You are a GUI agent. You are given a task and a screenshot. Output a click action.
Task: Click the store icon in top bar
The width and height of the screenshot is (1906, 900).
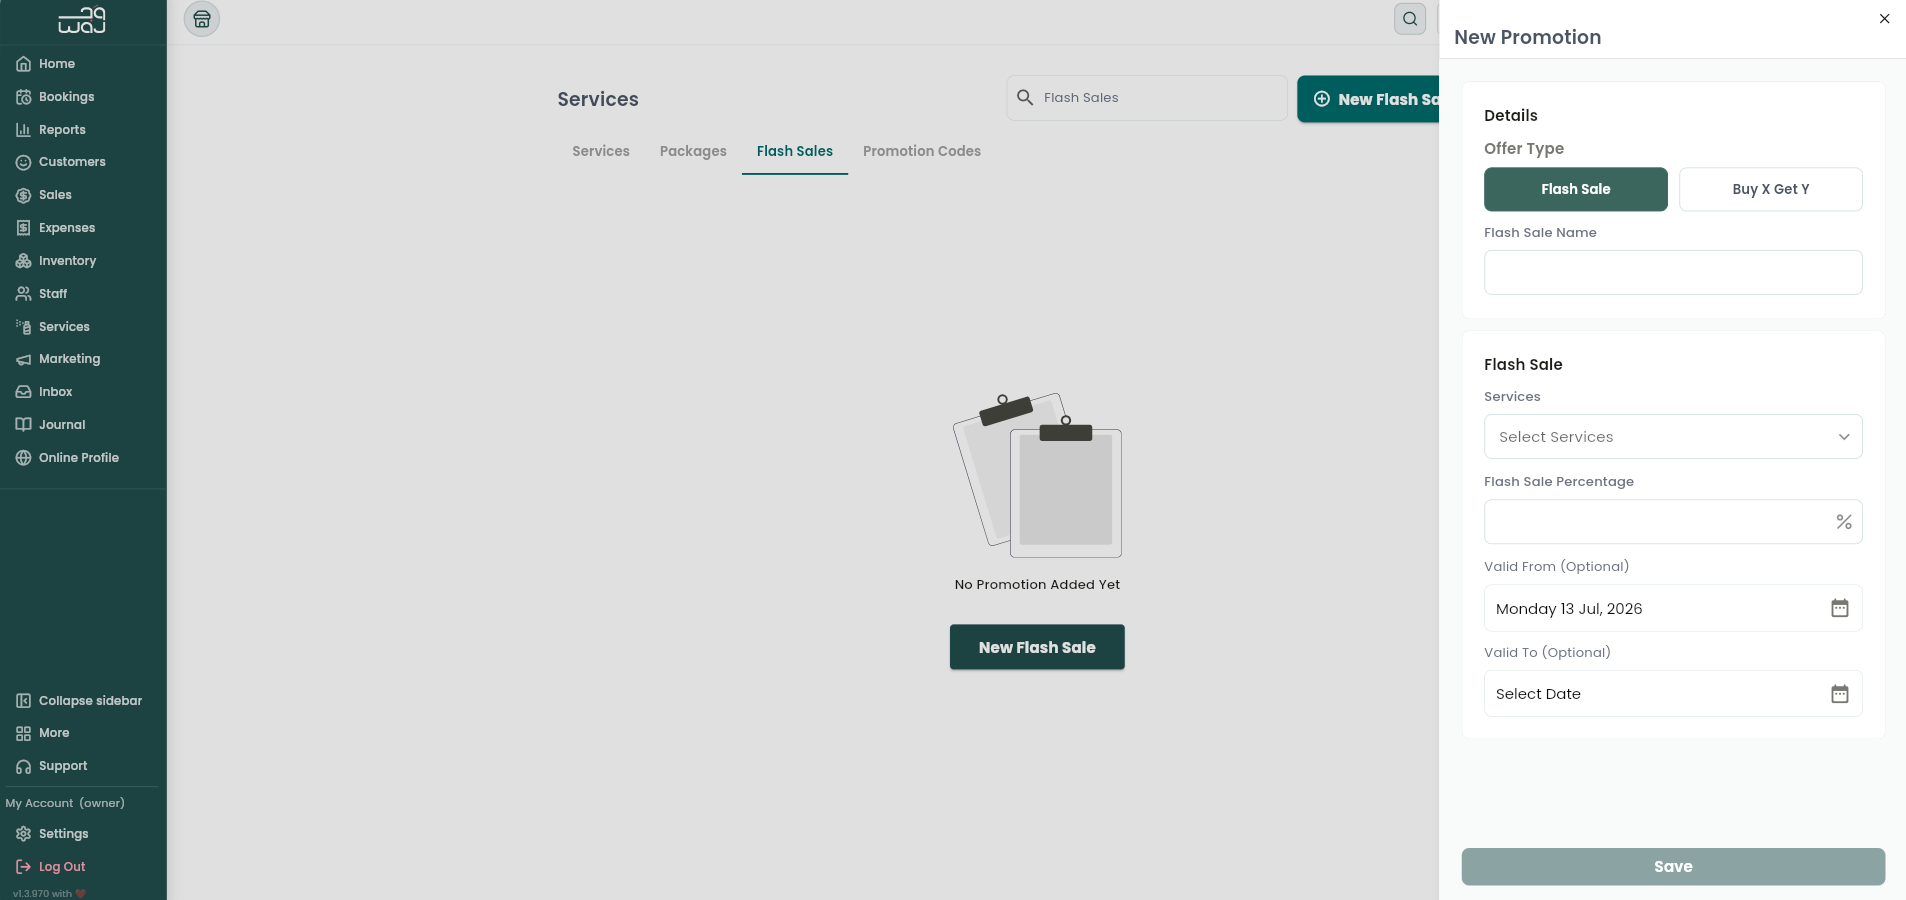point(202,19)
